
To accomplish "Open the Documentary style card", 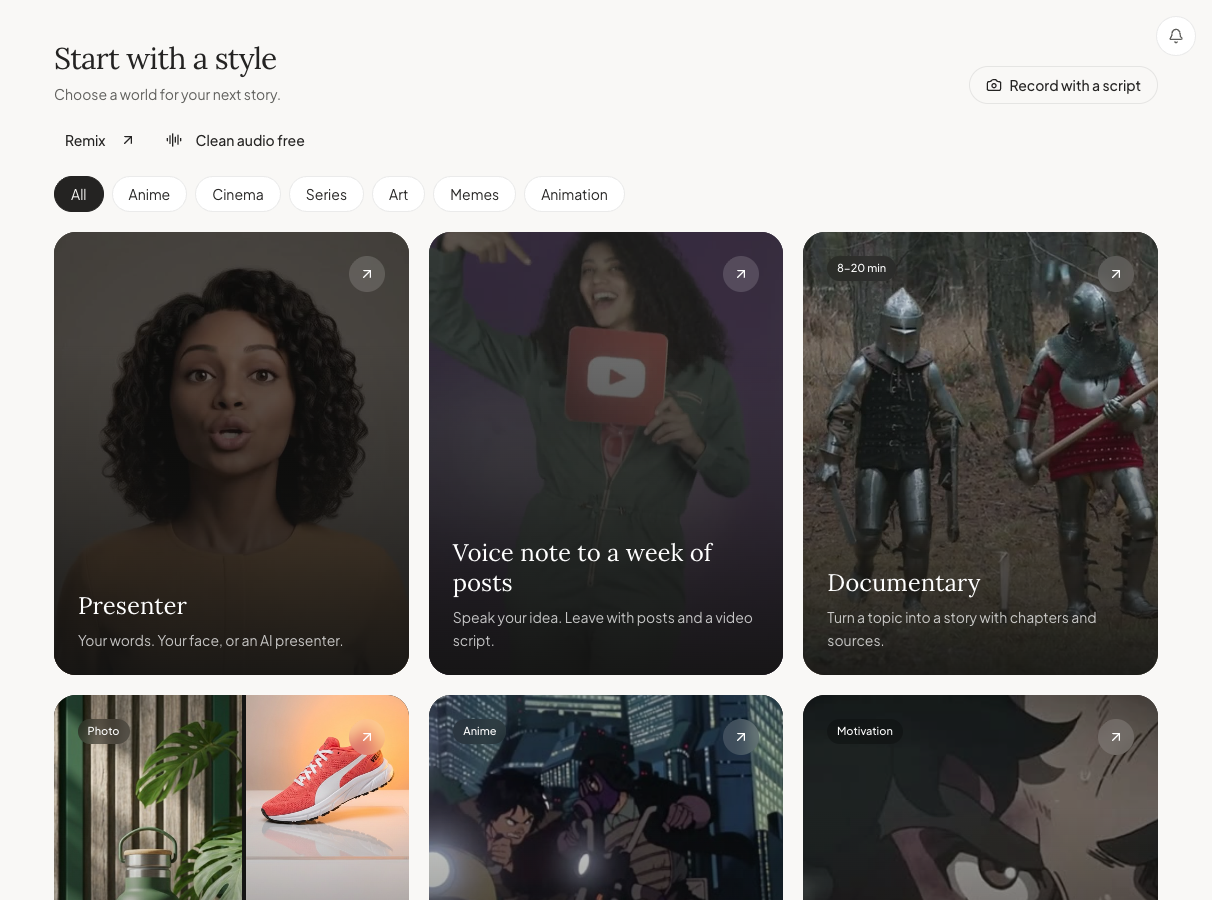I will (980, 453).
